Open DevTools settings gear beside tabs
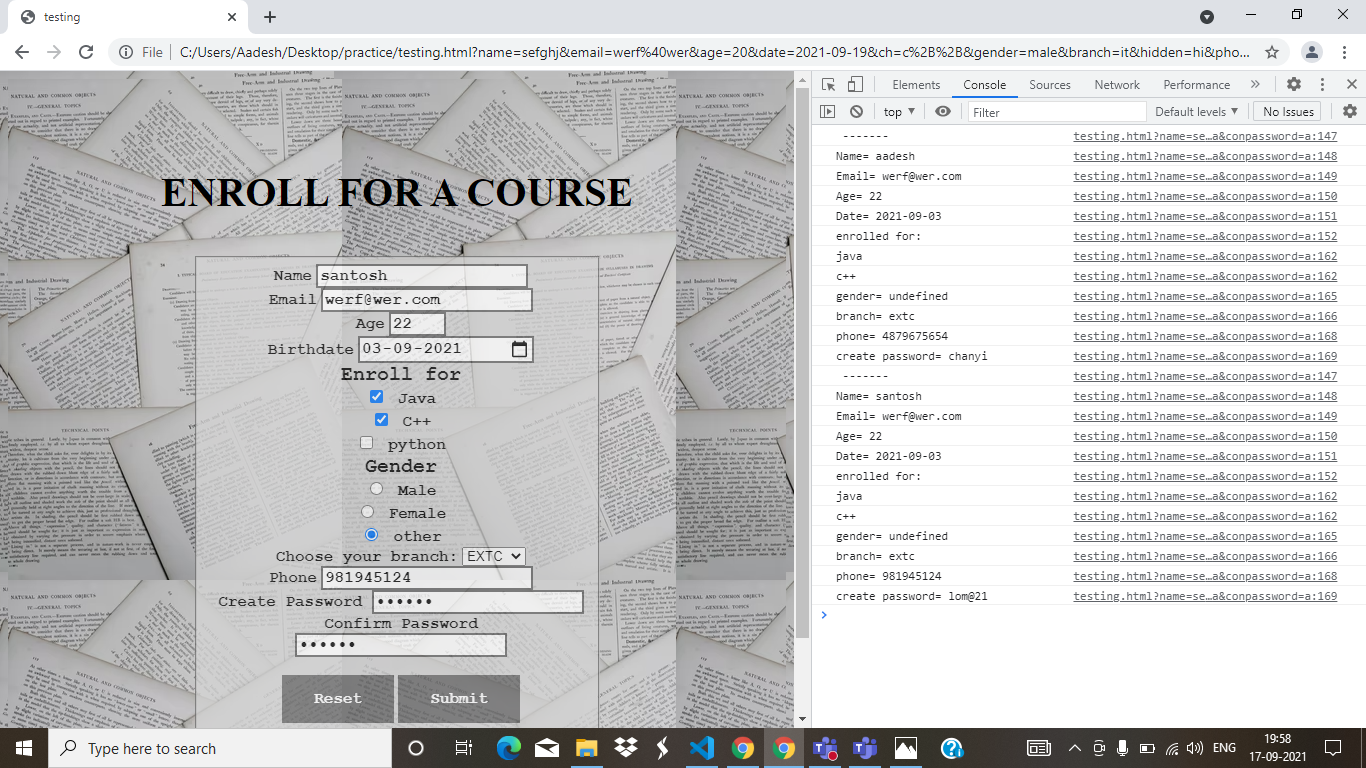 click(x=1294, y=85)
